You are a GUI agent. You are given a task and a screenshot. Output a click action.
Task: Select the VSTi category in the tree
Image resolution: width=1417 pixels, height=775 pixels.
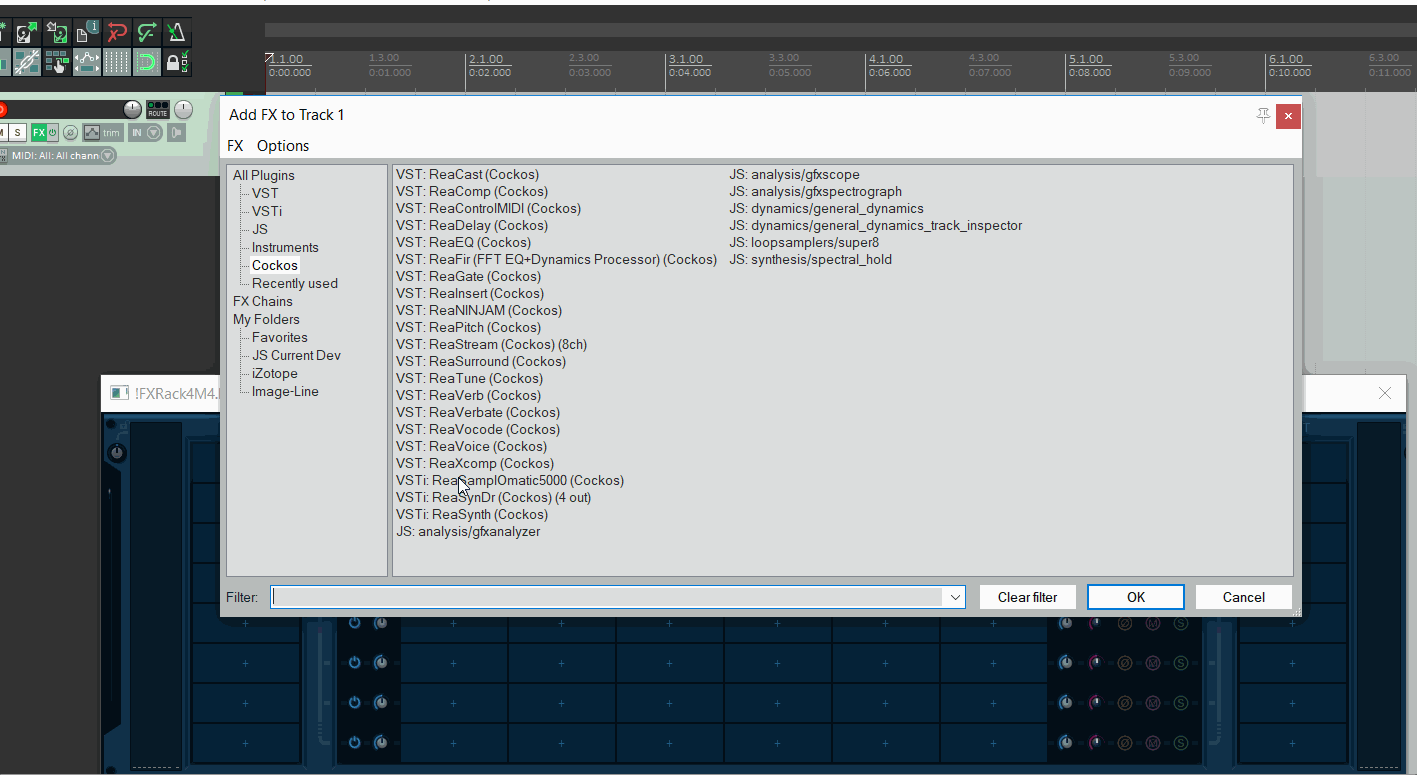(x=267, y=211)
